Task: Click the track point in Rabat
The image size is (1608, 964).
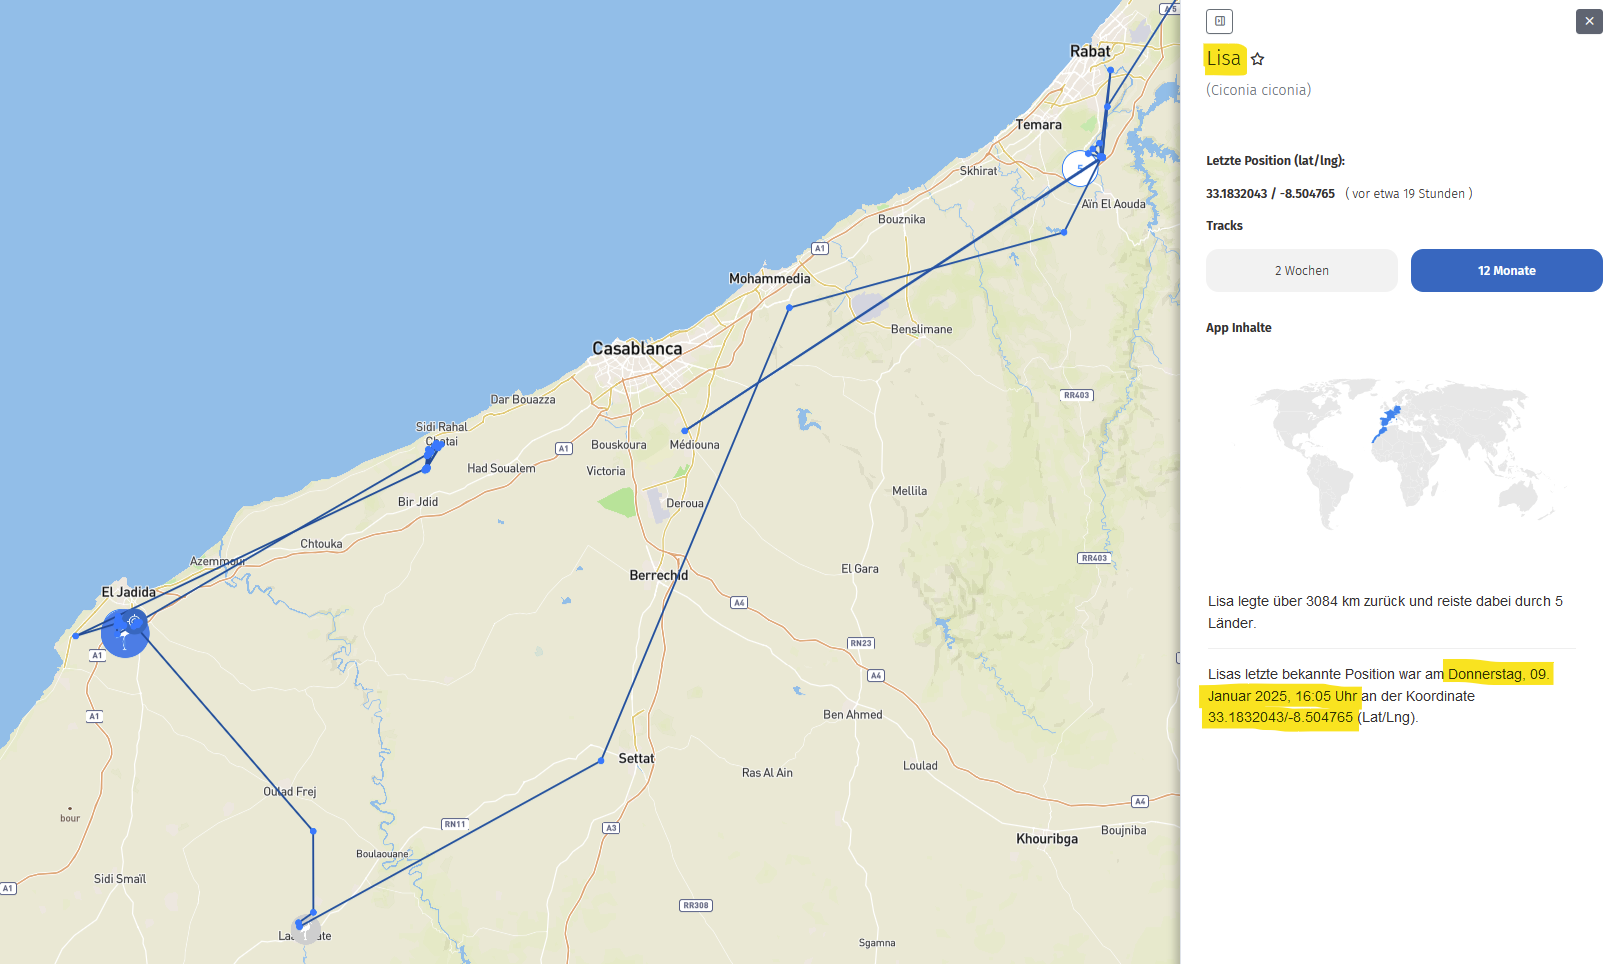Action: click(x=1110, y=70)
